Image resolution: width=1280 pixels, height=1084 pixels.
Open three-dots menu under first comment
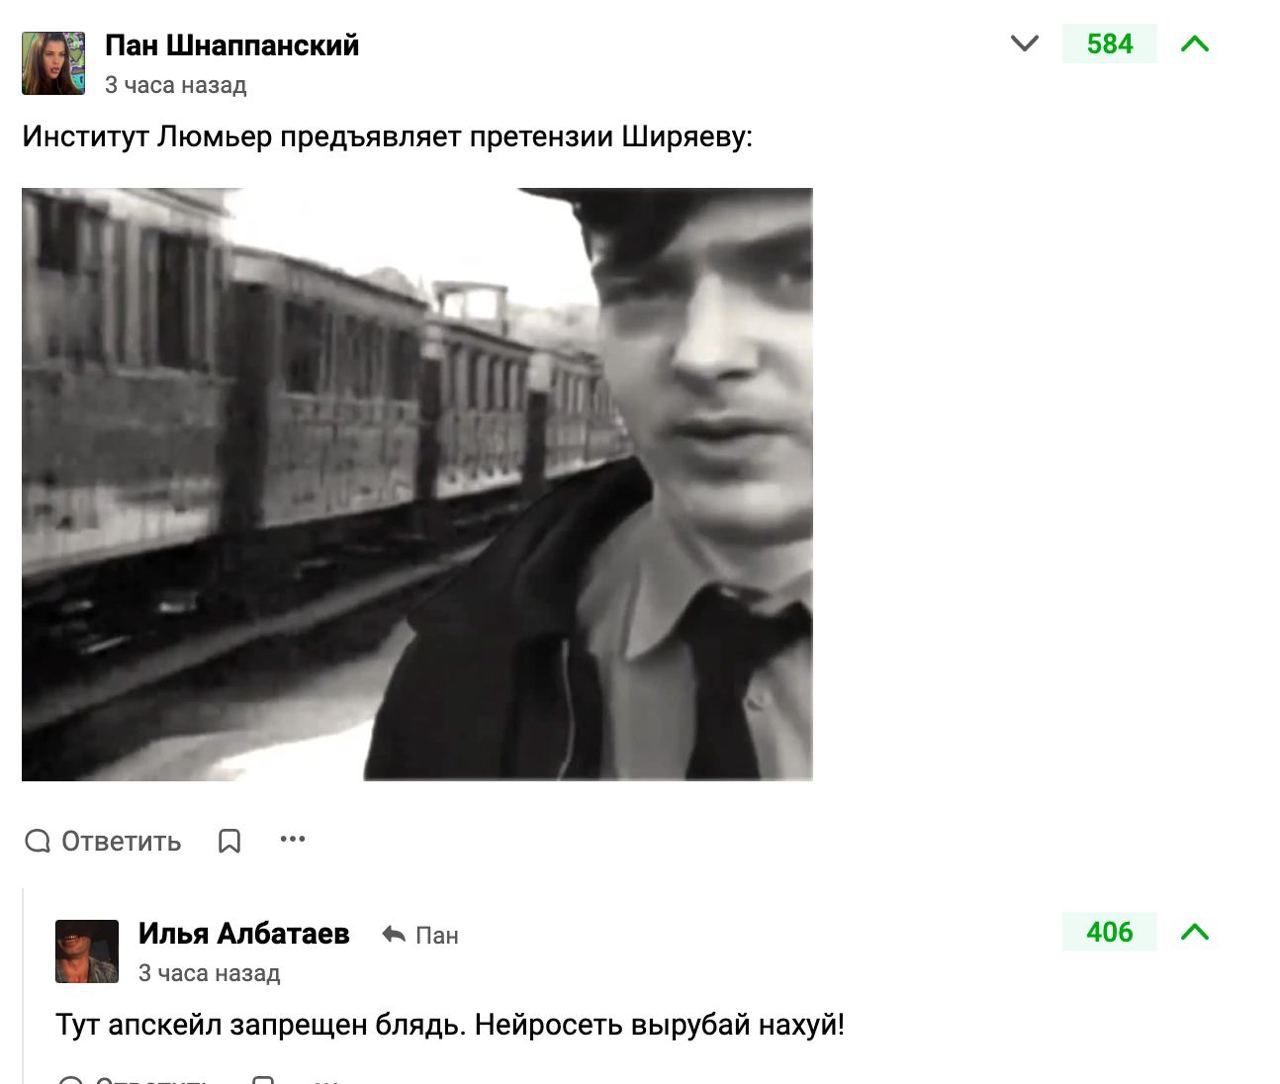(x=292, y=839)
